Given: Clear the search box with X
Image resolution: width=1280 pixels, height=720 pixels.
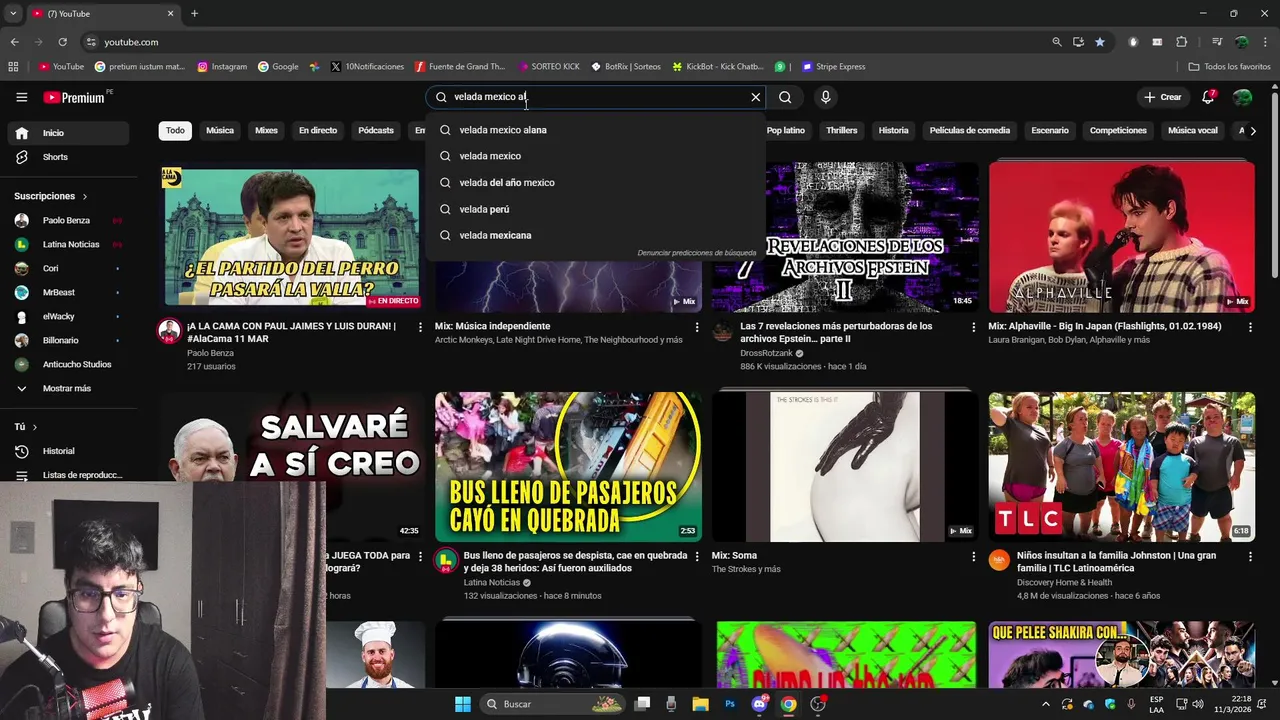Looking at the screenshot, I should (756, 97).
